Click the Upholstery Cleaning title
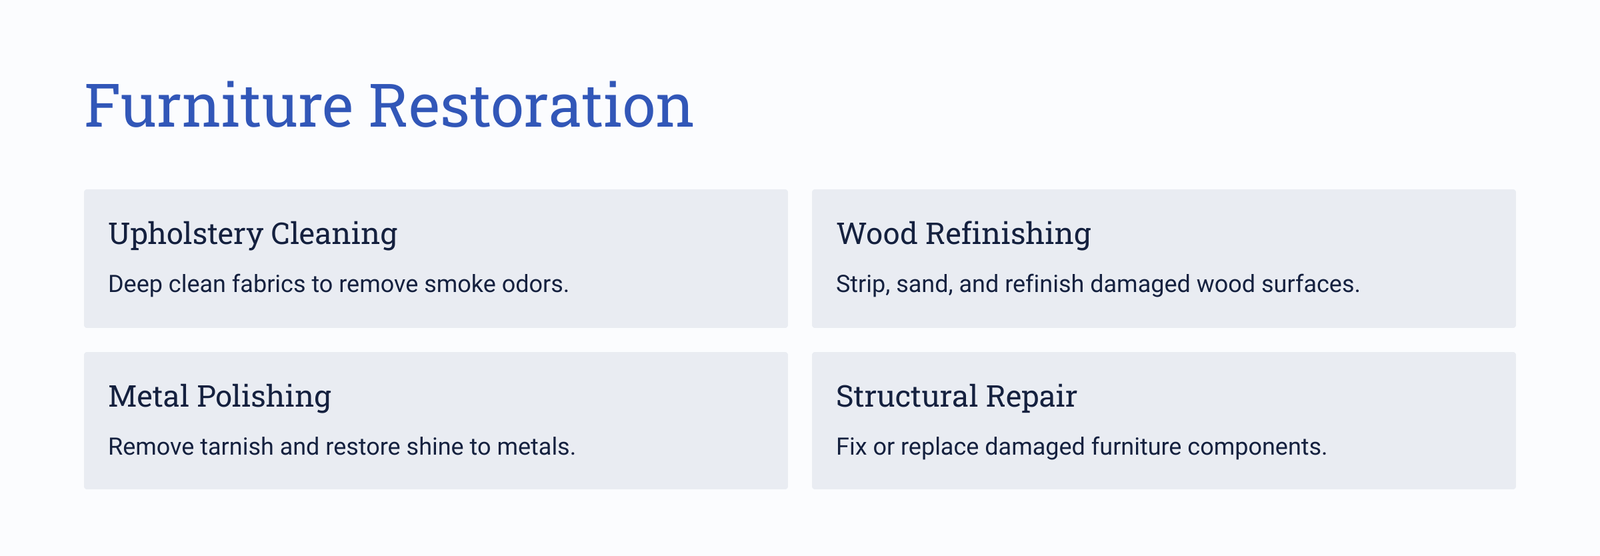Screen dimensions: 1600x556 coord(252,234)
